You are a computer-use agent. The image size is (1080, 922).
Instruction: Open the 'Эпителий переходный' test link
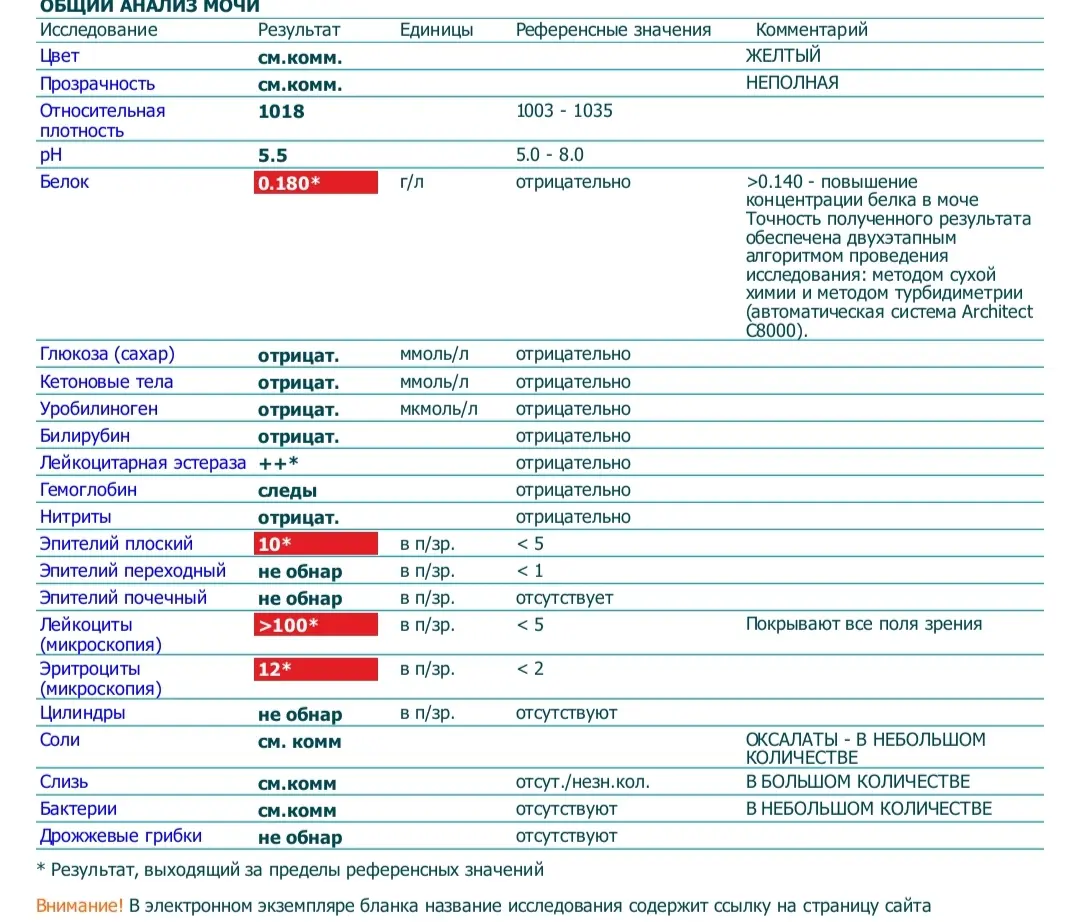133,571
